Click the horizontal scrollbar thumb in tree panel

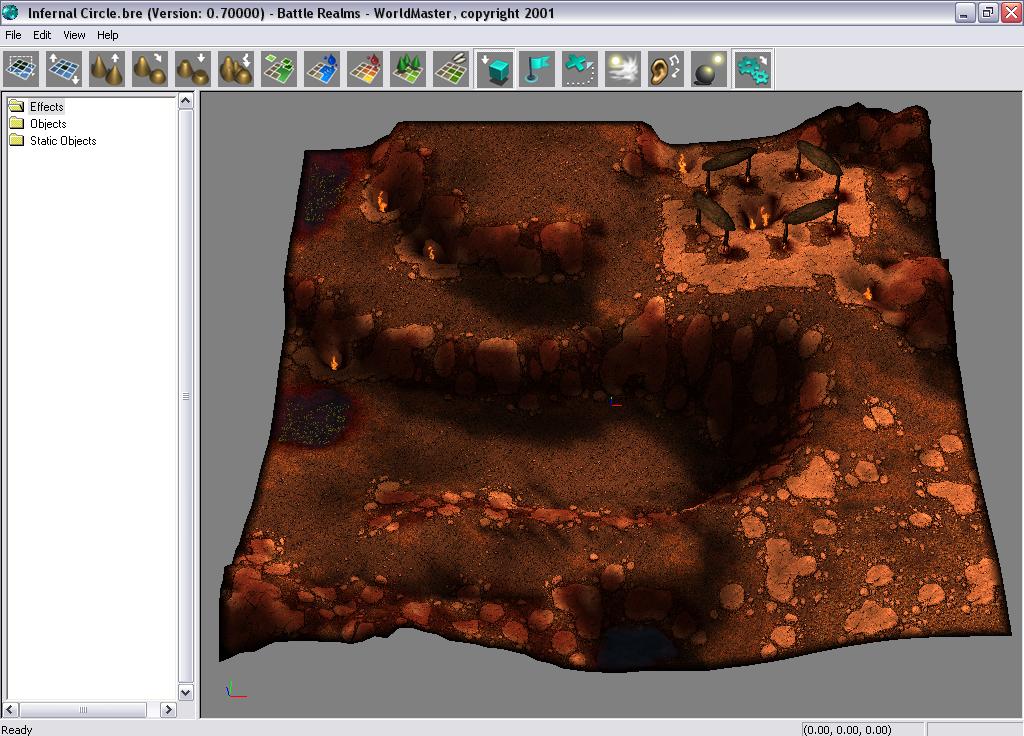point(83,709)
